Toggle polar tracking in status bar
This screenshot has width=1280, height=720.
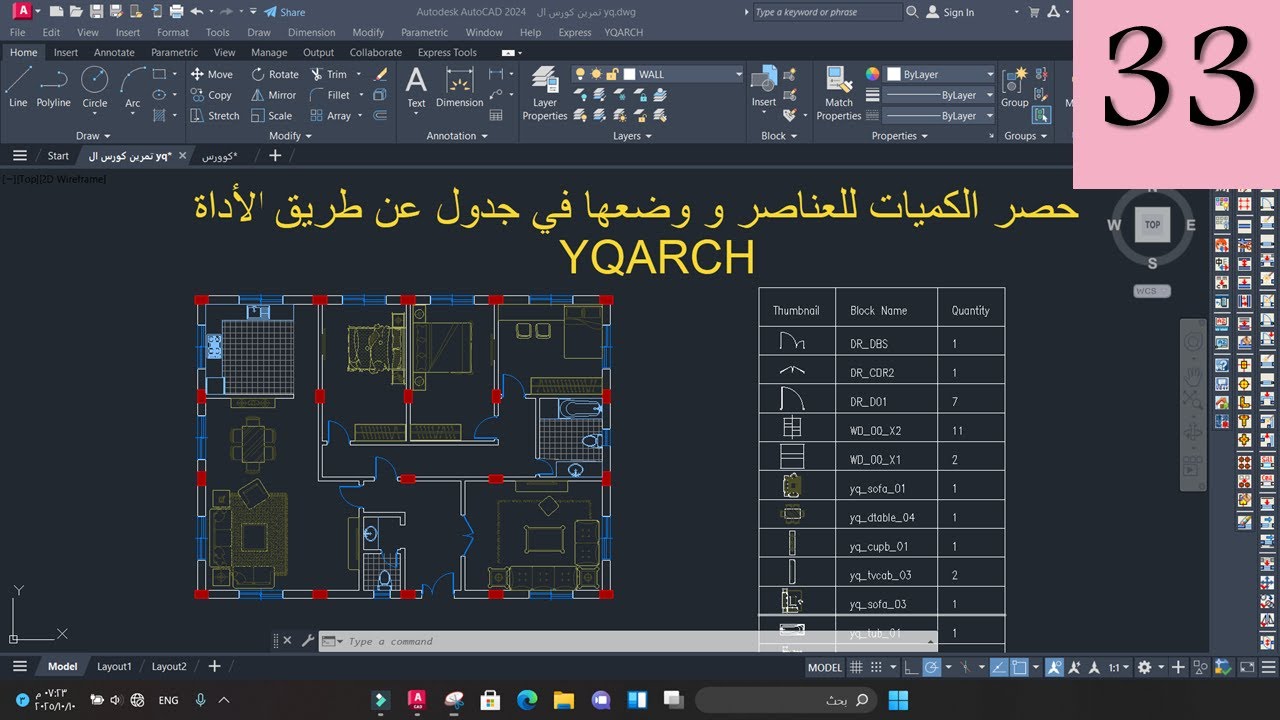[931, 667]
